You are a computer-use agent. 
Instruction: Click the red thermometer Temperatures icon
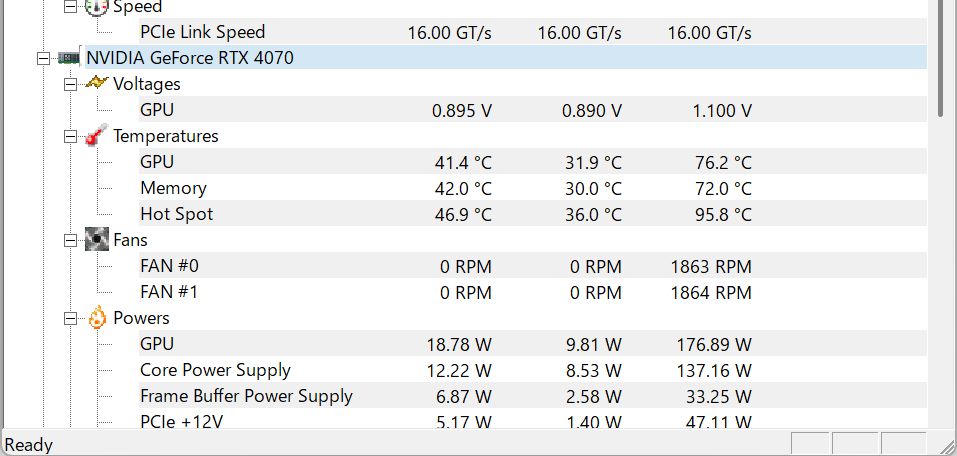coord(97,136)
